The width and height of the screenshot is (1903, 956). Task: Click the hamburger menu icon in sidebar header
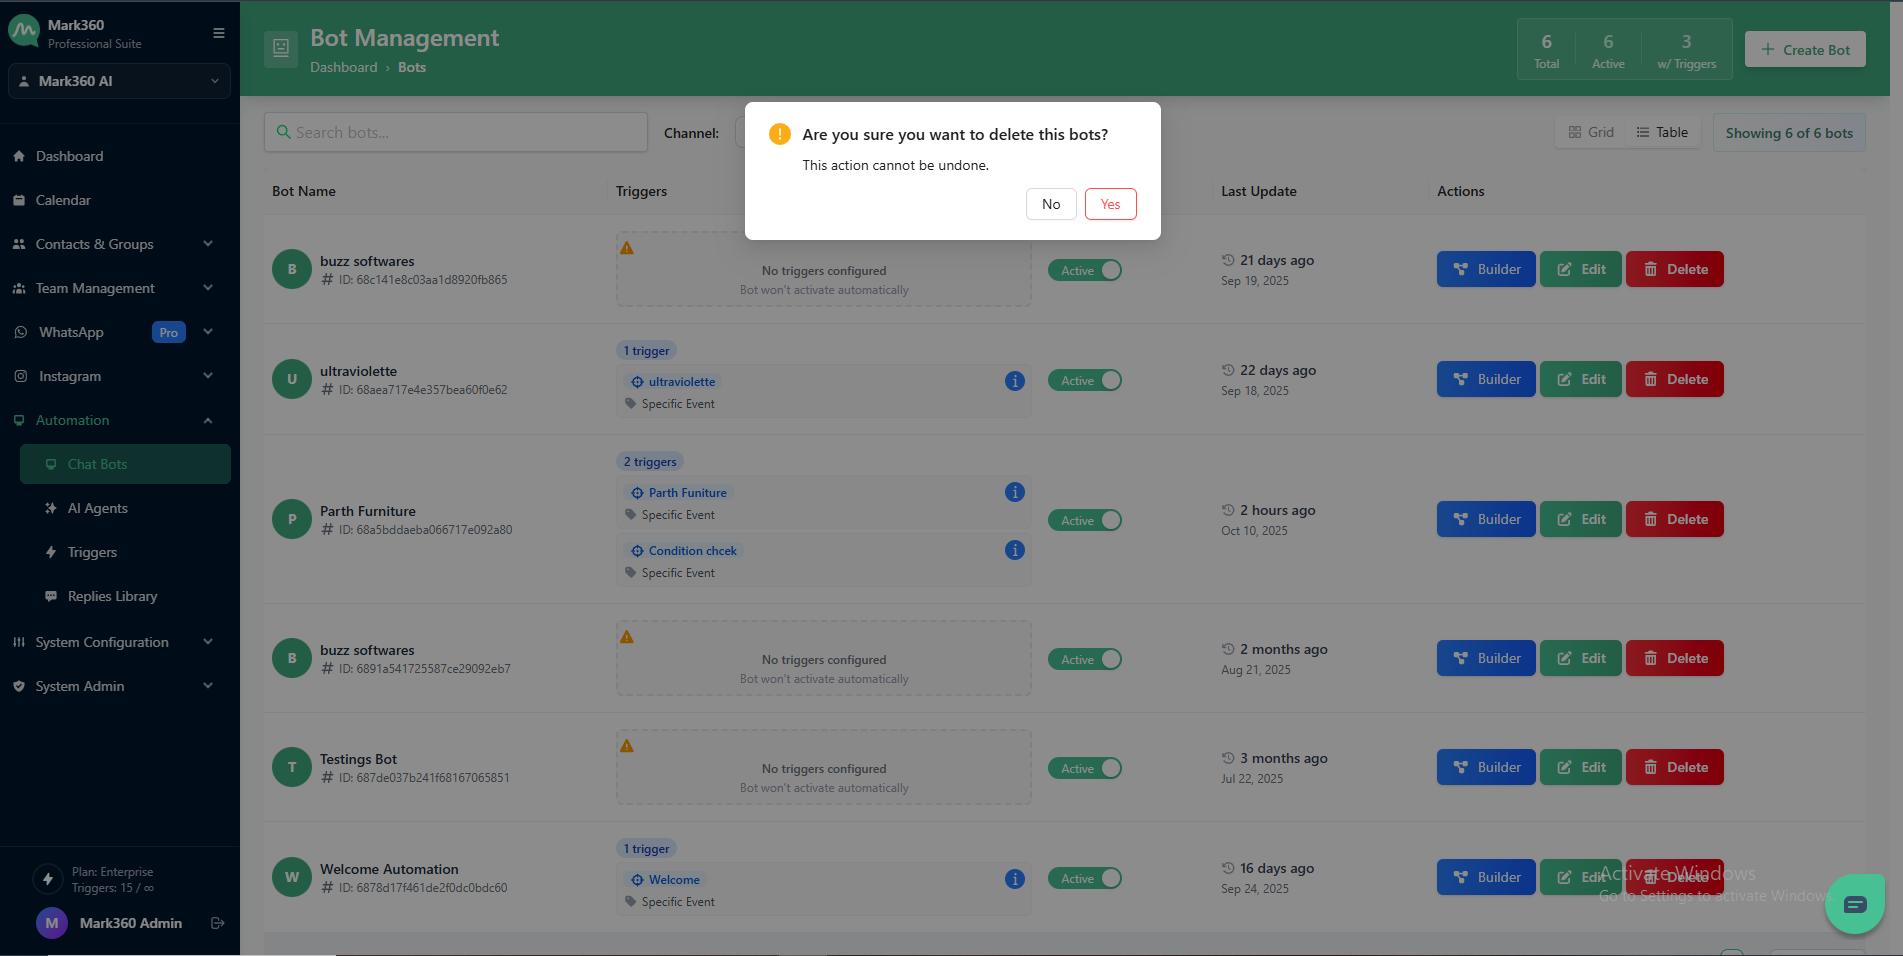click(218, 33)
